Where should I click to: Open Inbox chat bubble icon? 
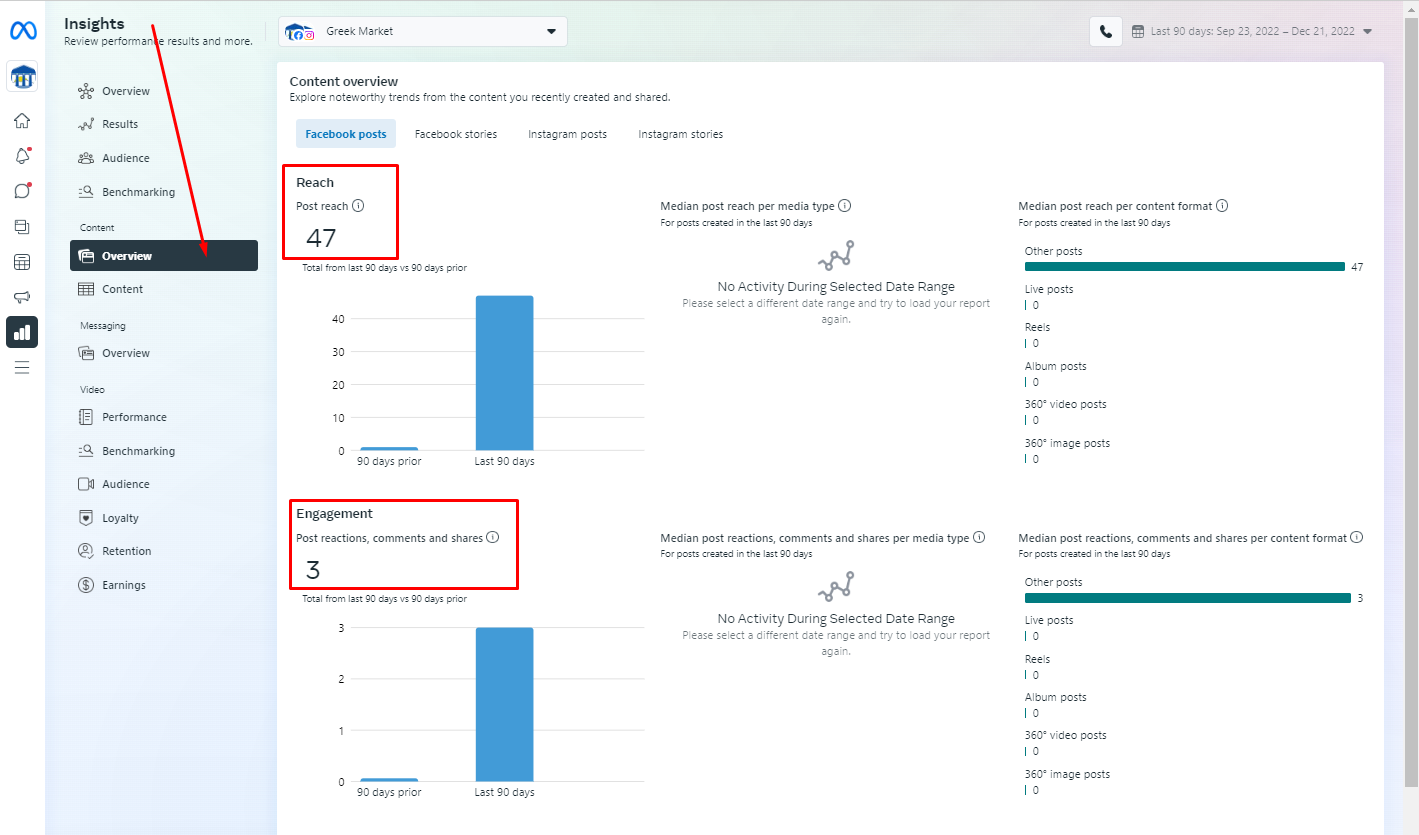point(22,191)
